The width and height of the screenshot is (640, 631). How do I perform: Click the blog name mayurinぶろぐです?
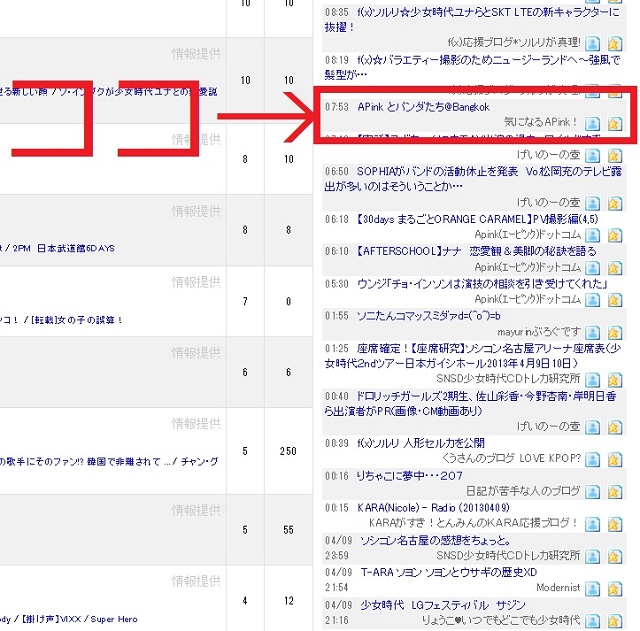pyautogui.click(x=538, y=332)
